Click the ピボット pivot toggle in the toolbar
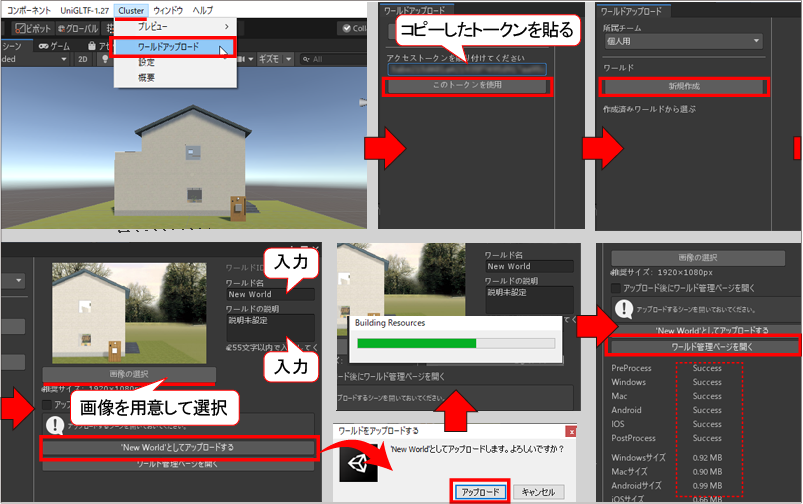The width and height of the screenshot is (803, 504). coord(33,29)
